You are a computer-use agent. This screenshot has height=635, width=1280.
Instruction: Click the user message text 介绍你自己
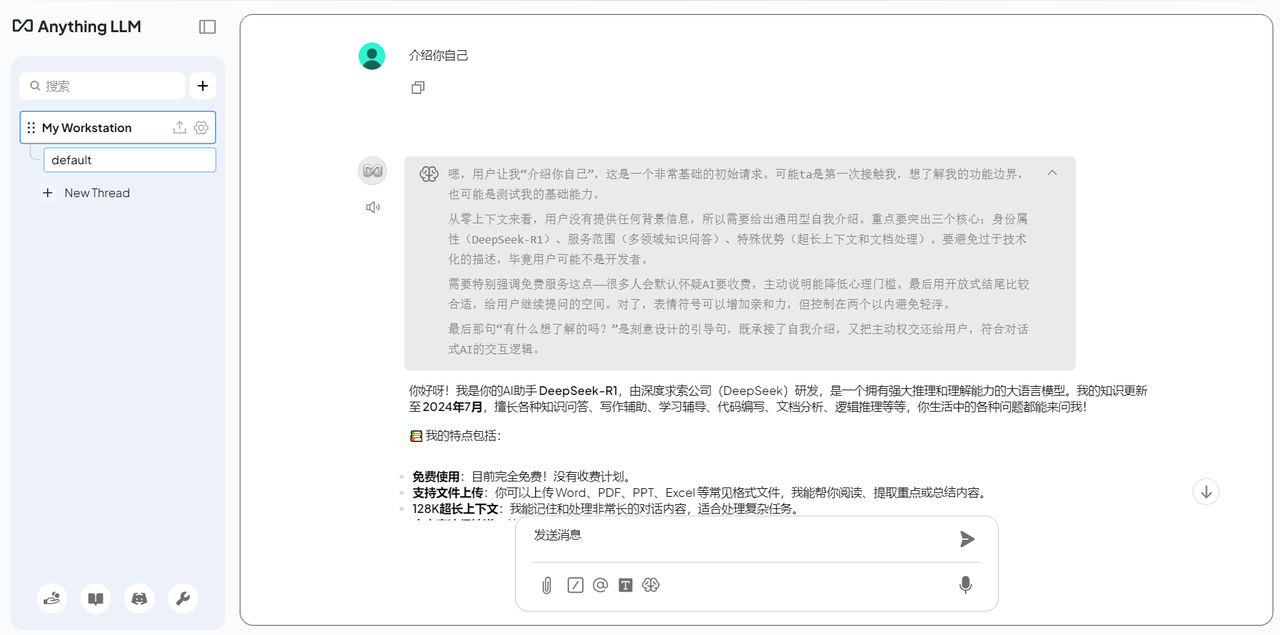click(x=439, y=56)
